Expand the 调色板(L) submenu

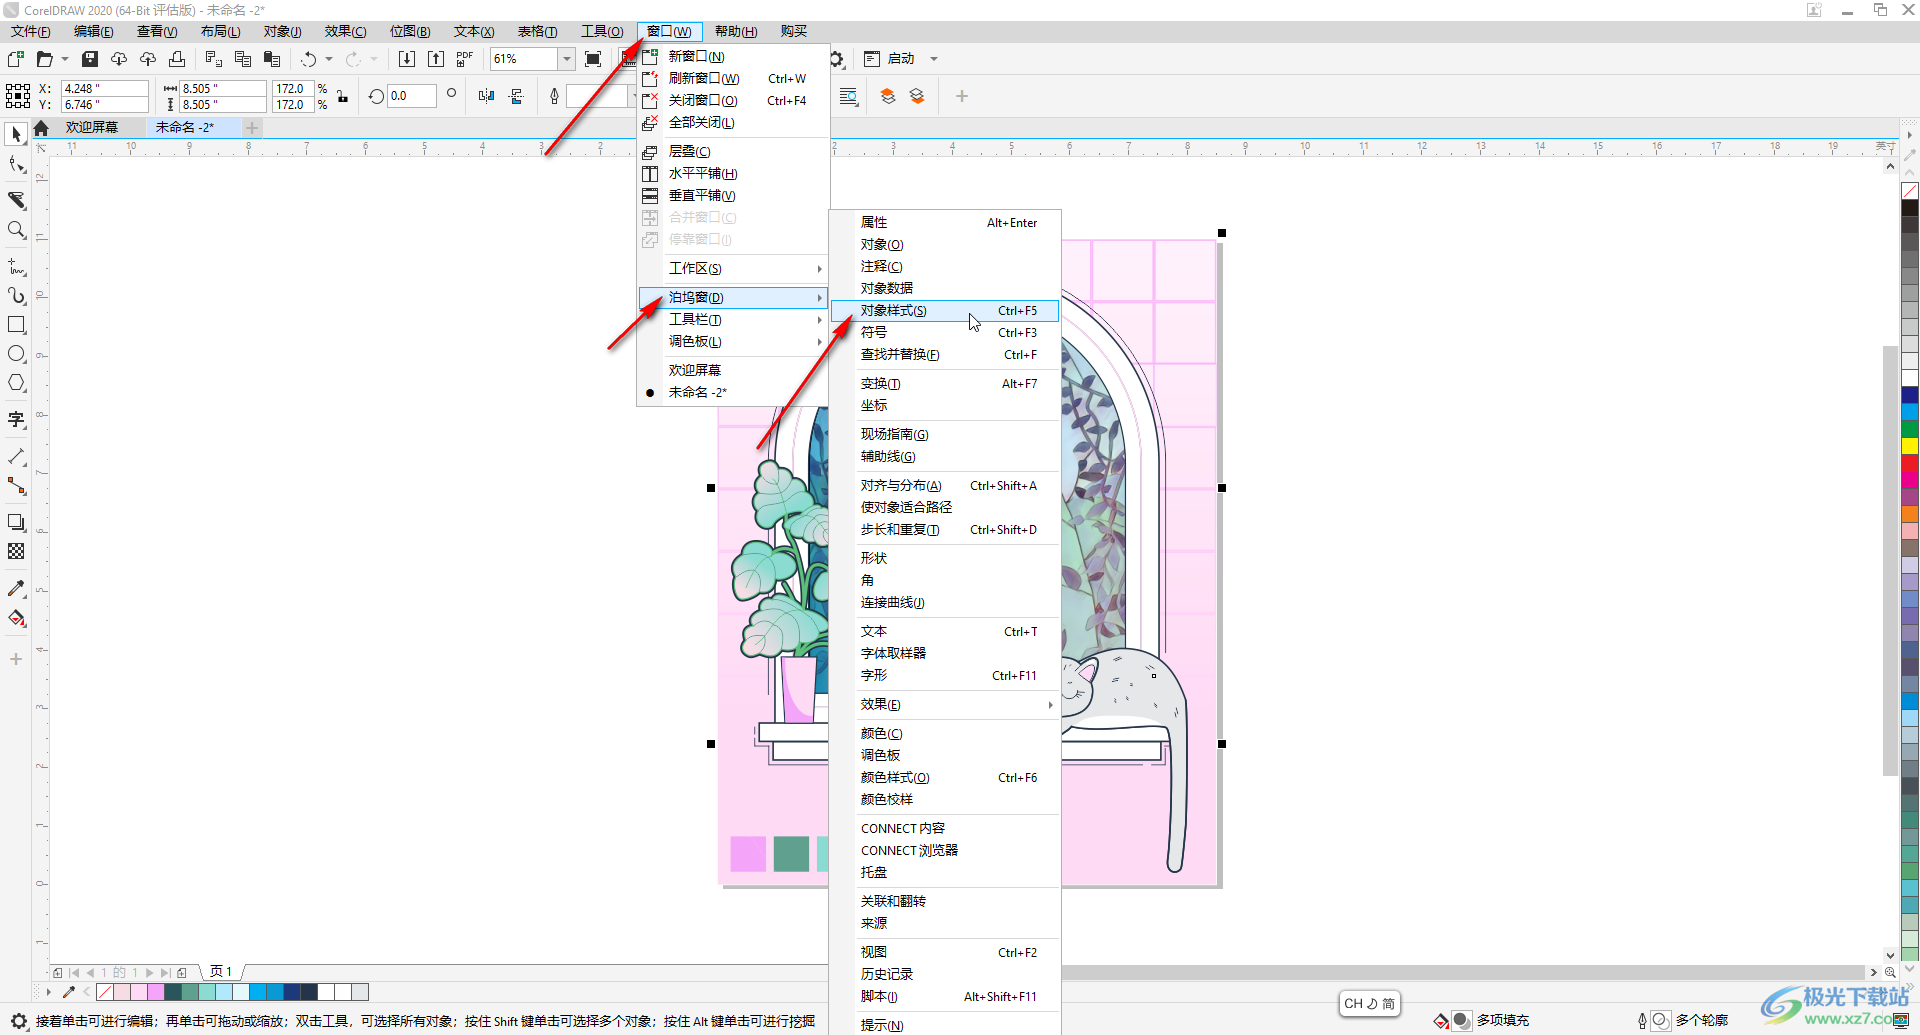point(733,341)
